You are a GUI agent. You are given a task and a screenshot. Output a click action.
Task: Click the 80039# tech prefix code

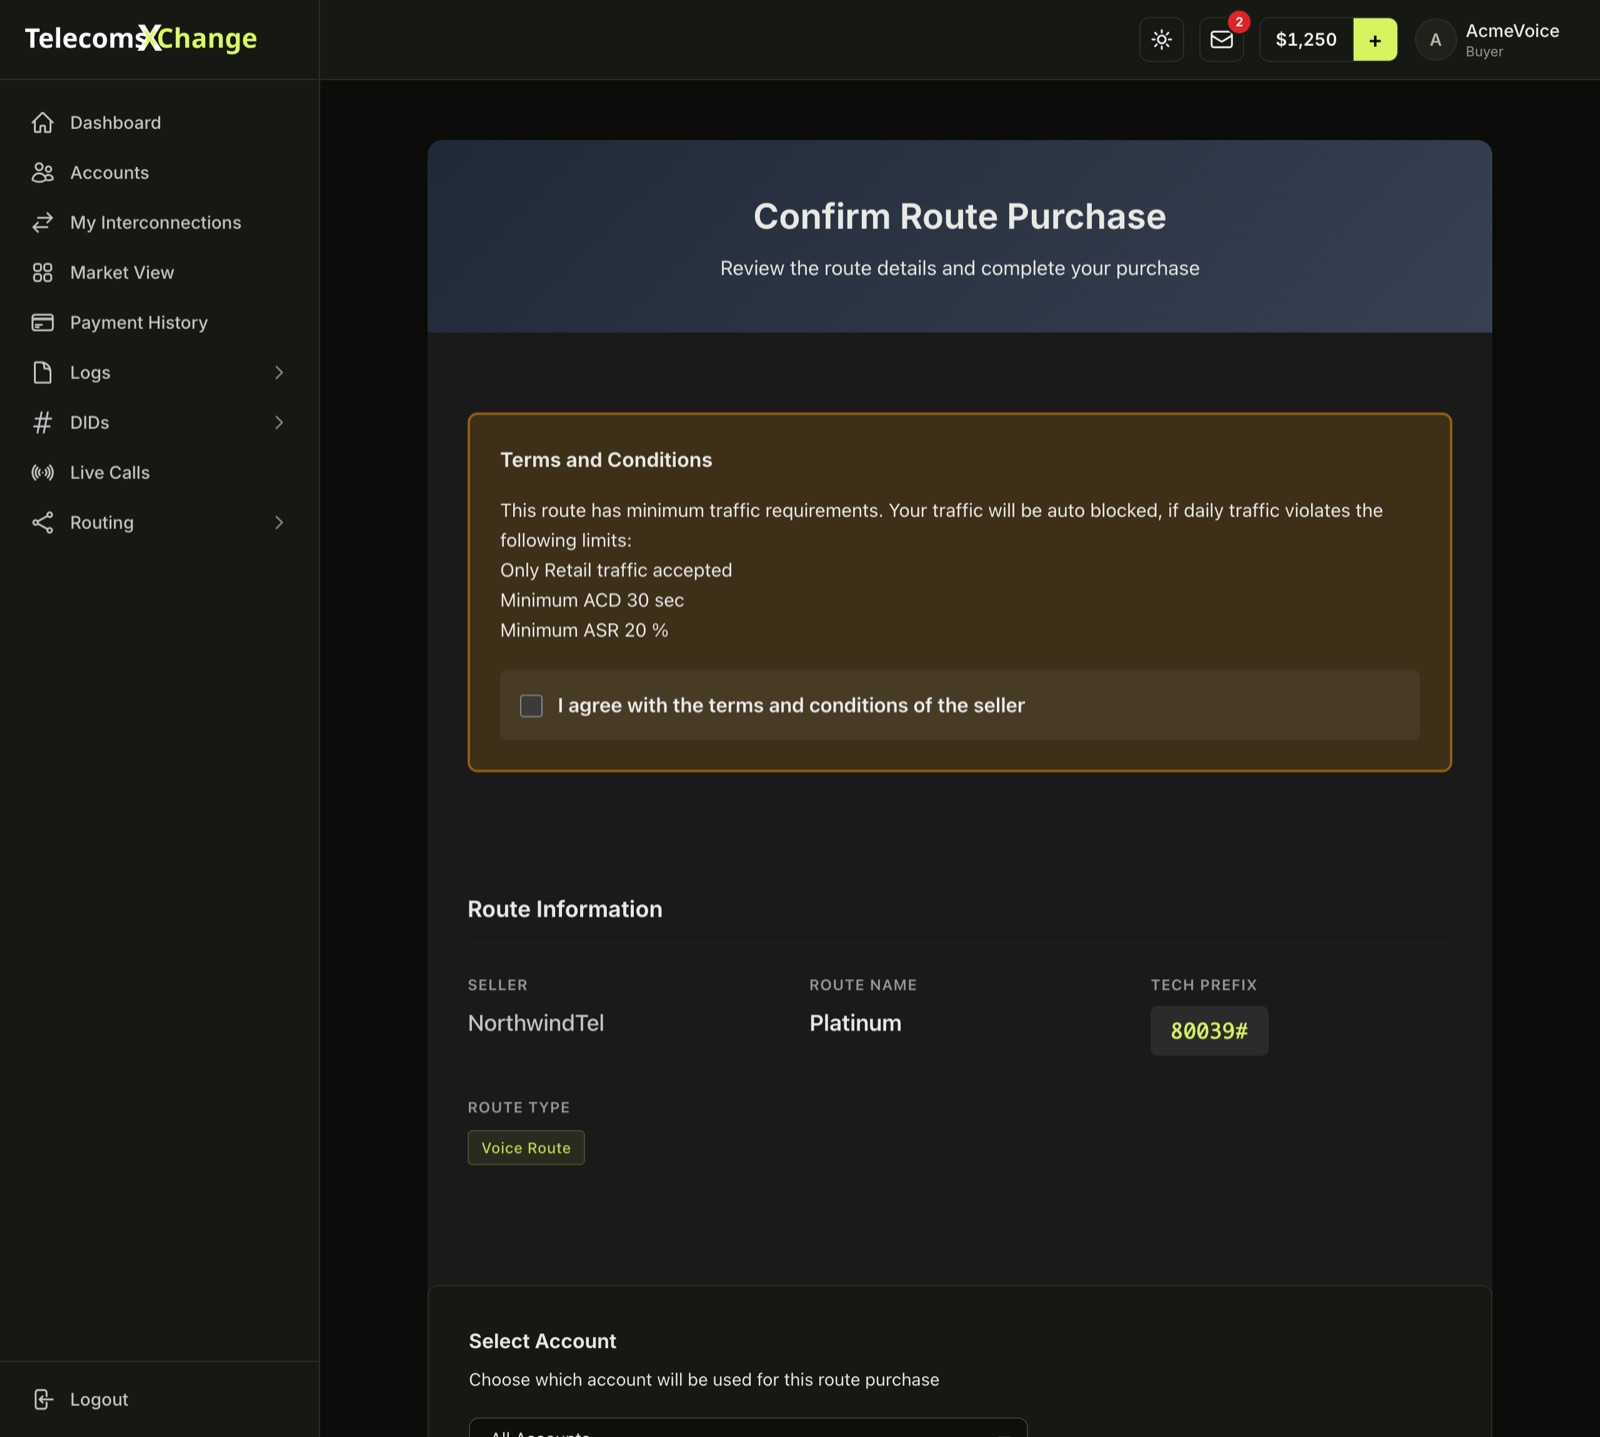point(1209,1031)
